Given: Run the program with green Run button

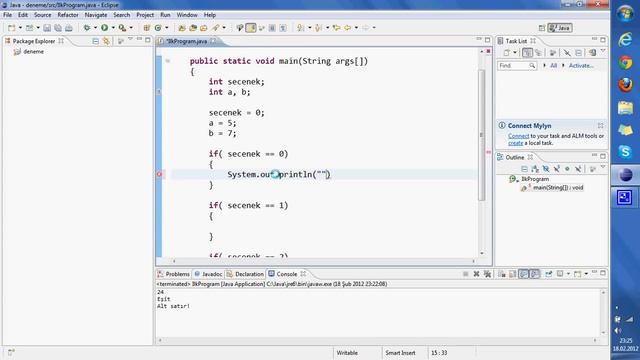Looking at the screenshot, I should click(x=104, y=28).
